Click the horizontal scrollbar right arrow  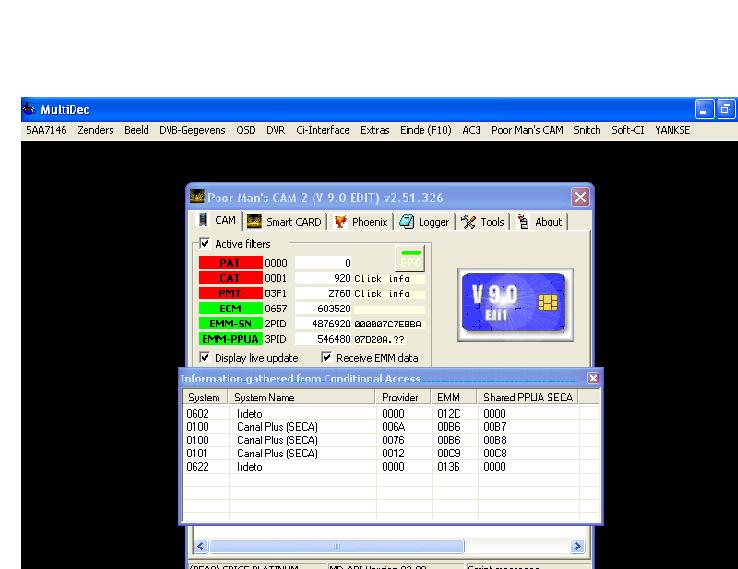coord(578,546)
